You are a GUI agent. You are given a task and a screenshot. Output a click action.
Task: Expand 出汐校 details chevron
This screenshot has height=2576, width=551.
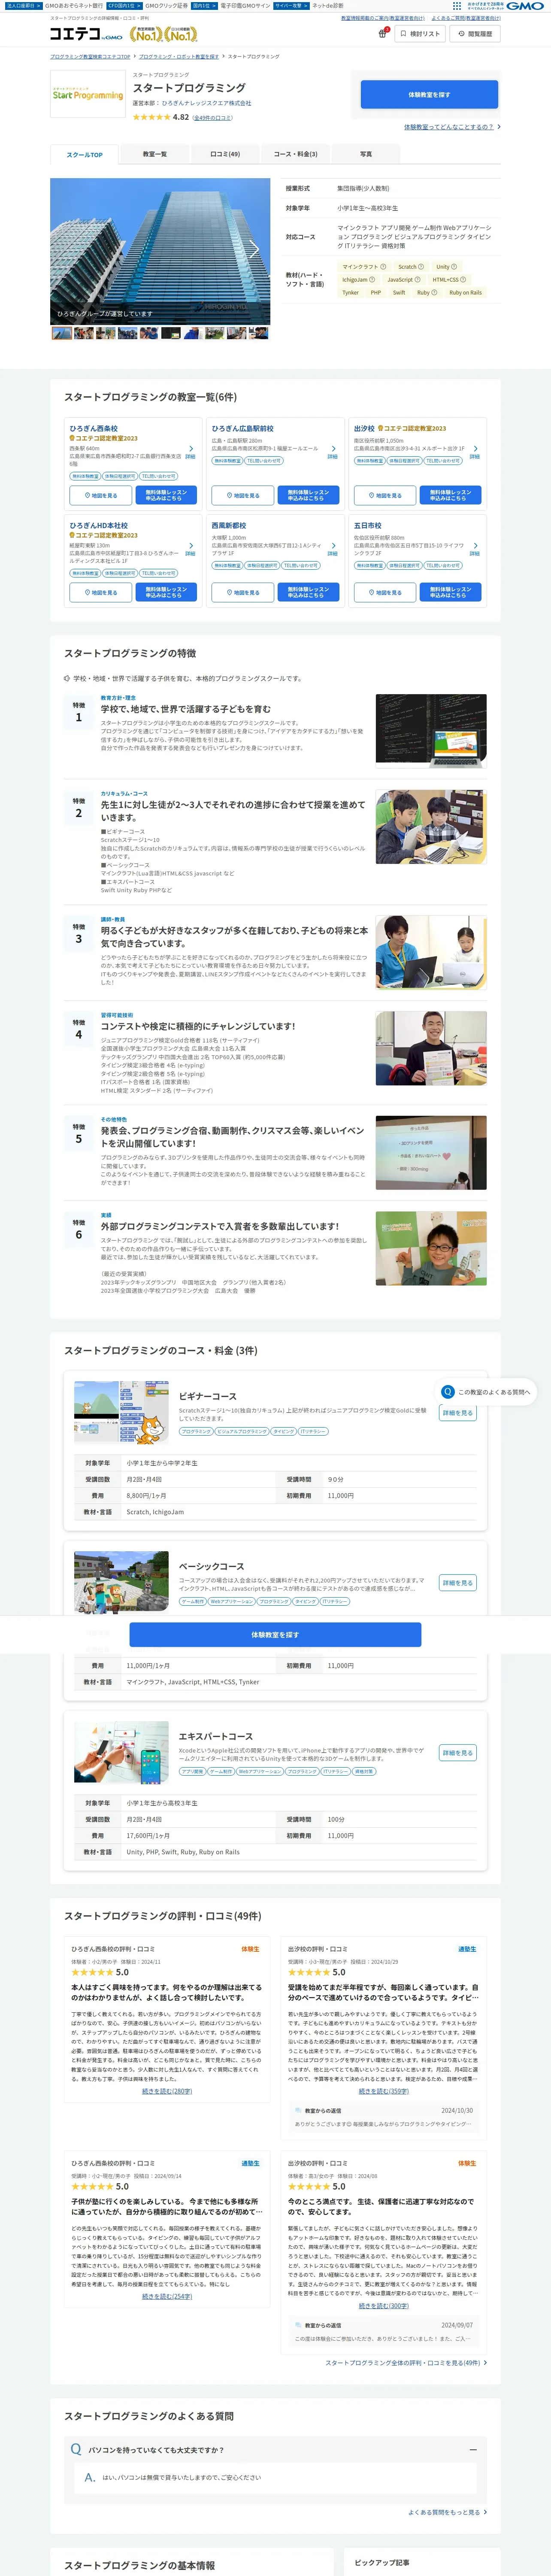(x=475, y=449)
